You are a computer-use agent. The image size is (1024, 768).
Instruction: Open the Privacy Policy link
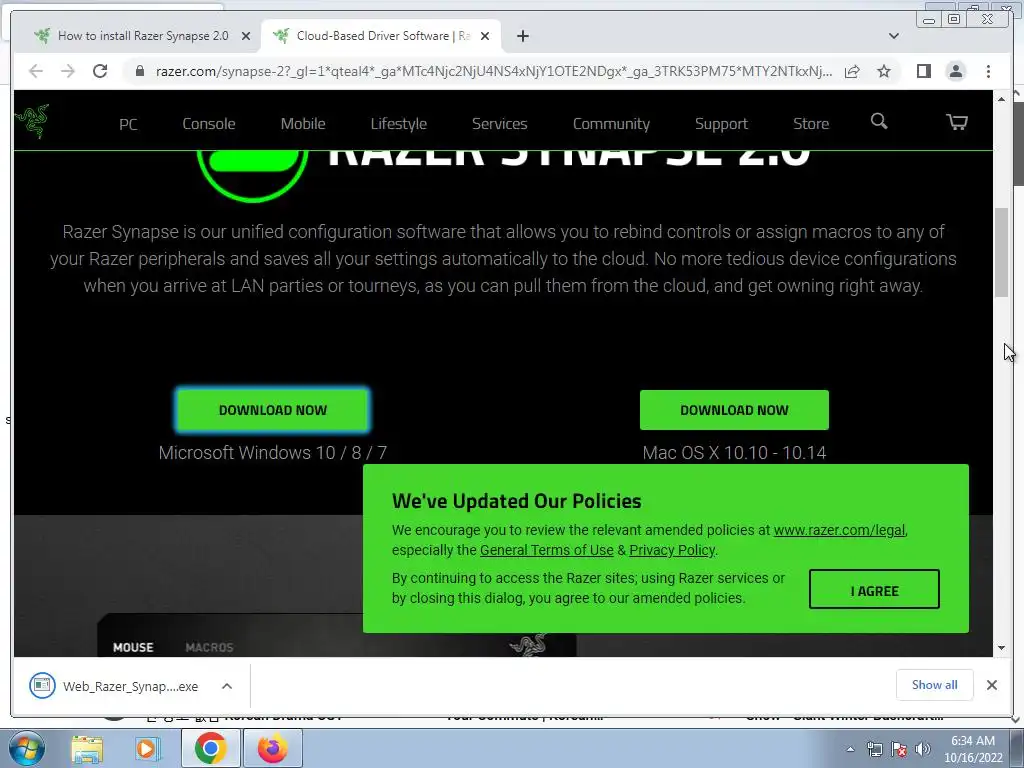point(671,550)
